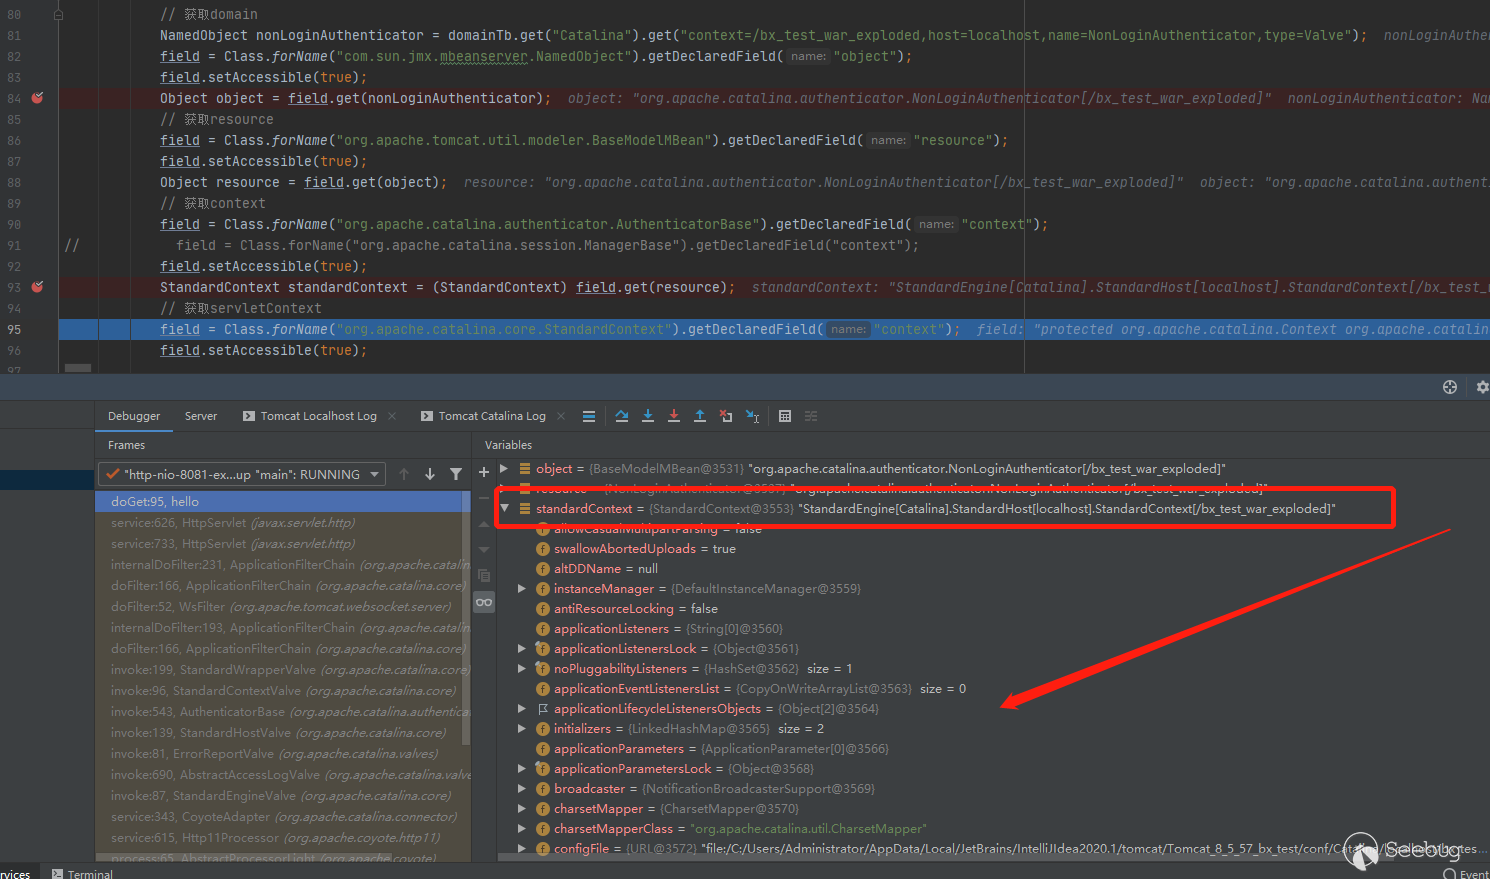Select the service:626, HttpServlet stack frame
This screenshot has height=879, width=1490.
tap(232, 523)
